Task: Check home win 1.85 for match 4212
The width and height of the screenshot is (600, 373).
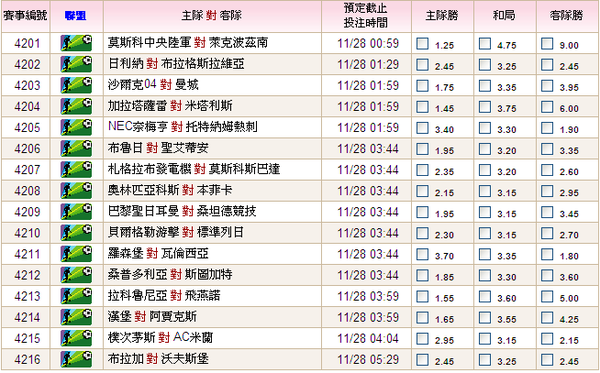Action: coord(422,275)
